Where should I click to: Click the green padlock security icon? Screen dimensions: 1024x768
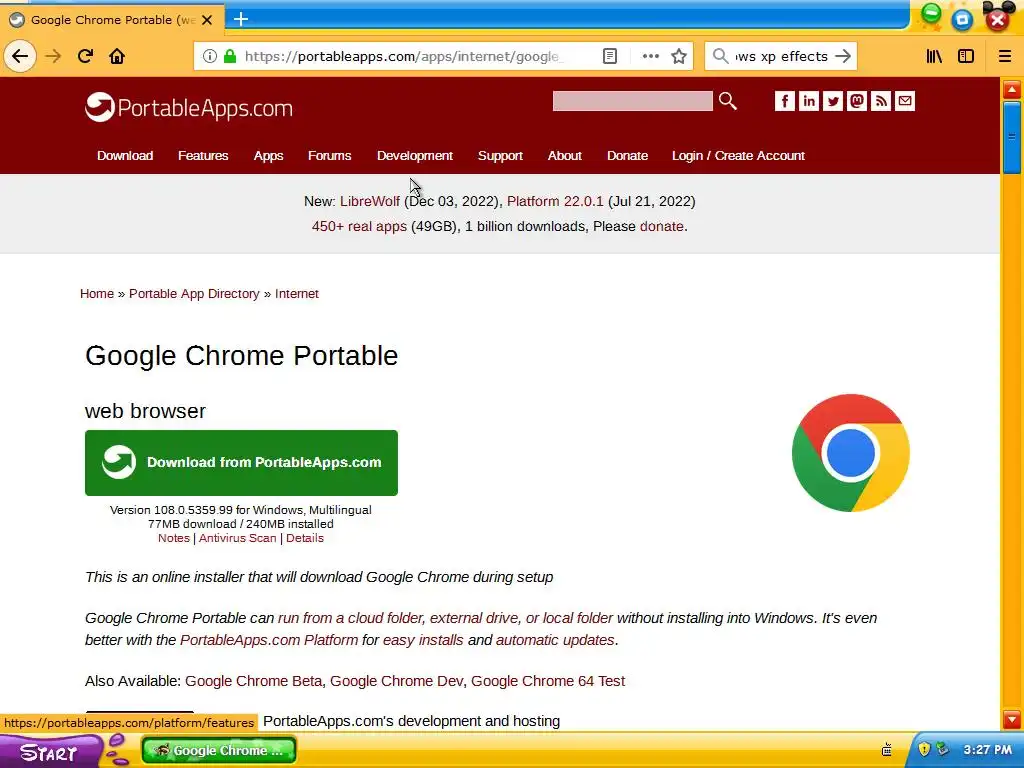pos(230,56)
